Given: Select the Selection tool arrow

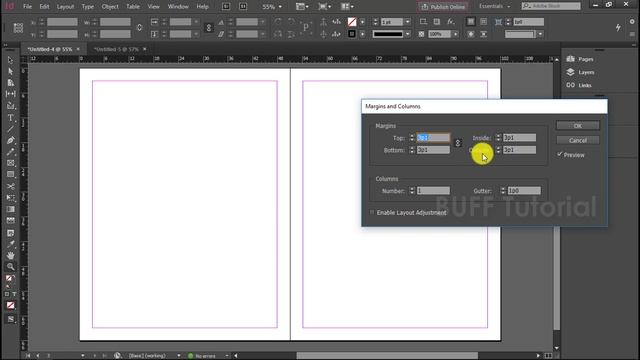Looking at the screenshot, I should (x=10, y=60).
